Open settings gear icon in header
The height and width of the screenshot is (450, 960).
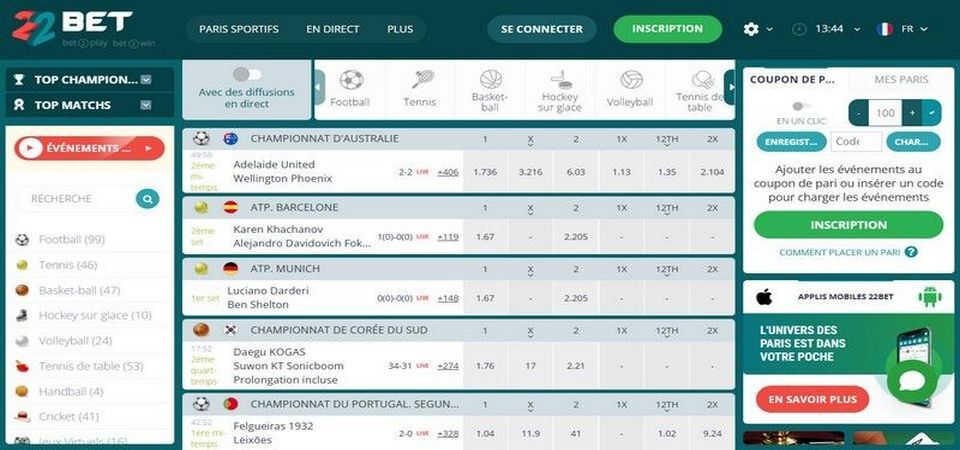coord(751,29)
